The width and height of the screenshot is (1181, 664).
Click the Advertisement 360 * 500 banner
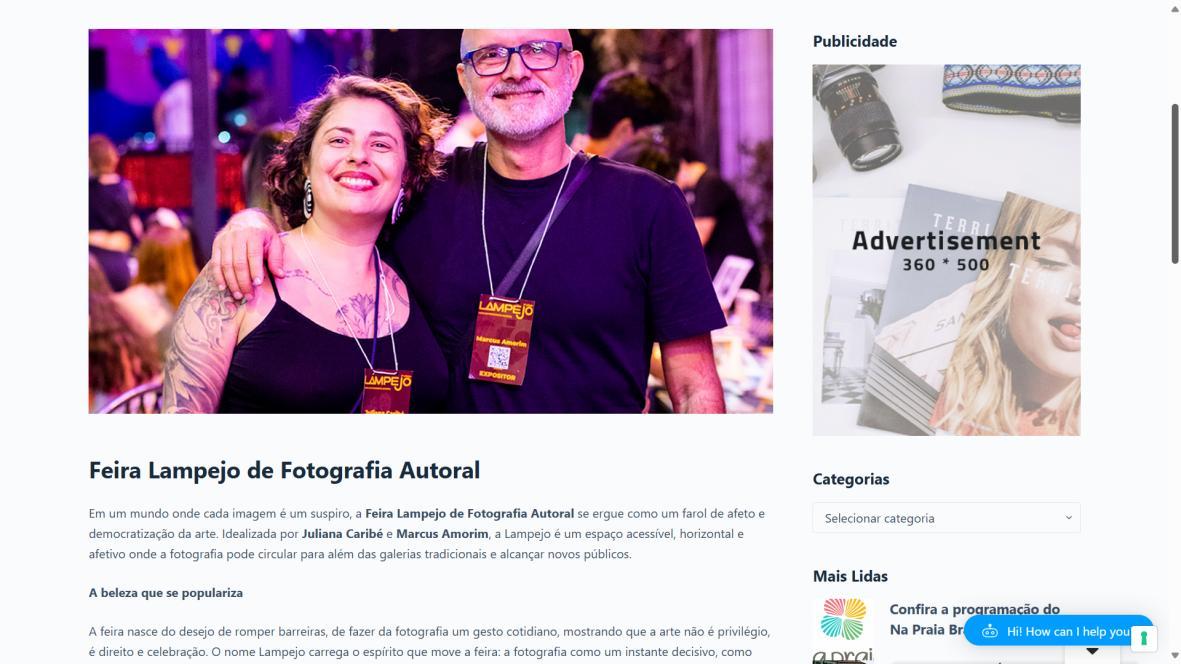946,250
